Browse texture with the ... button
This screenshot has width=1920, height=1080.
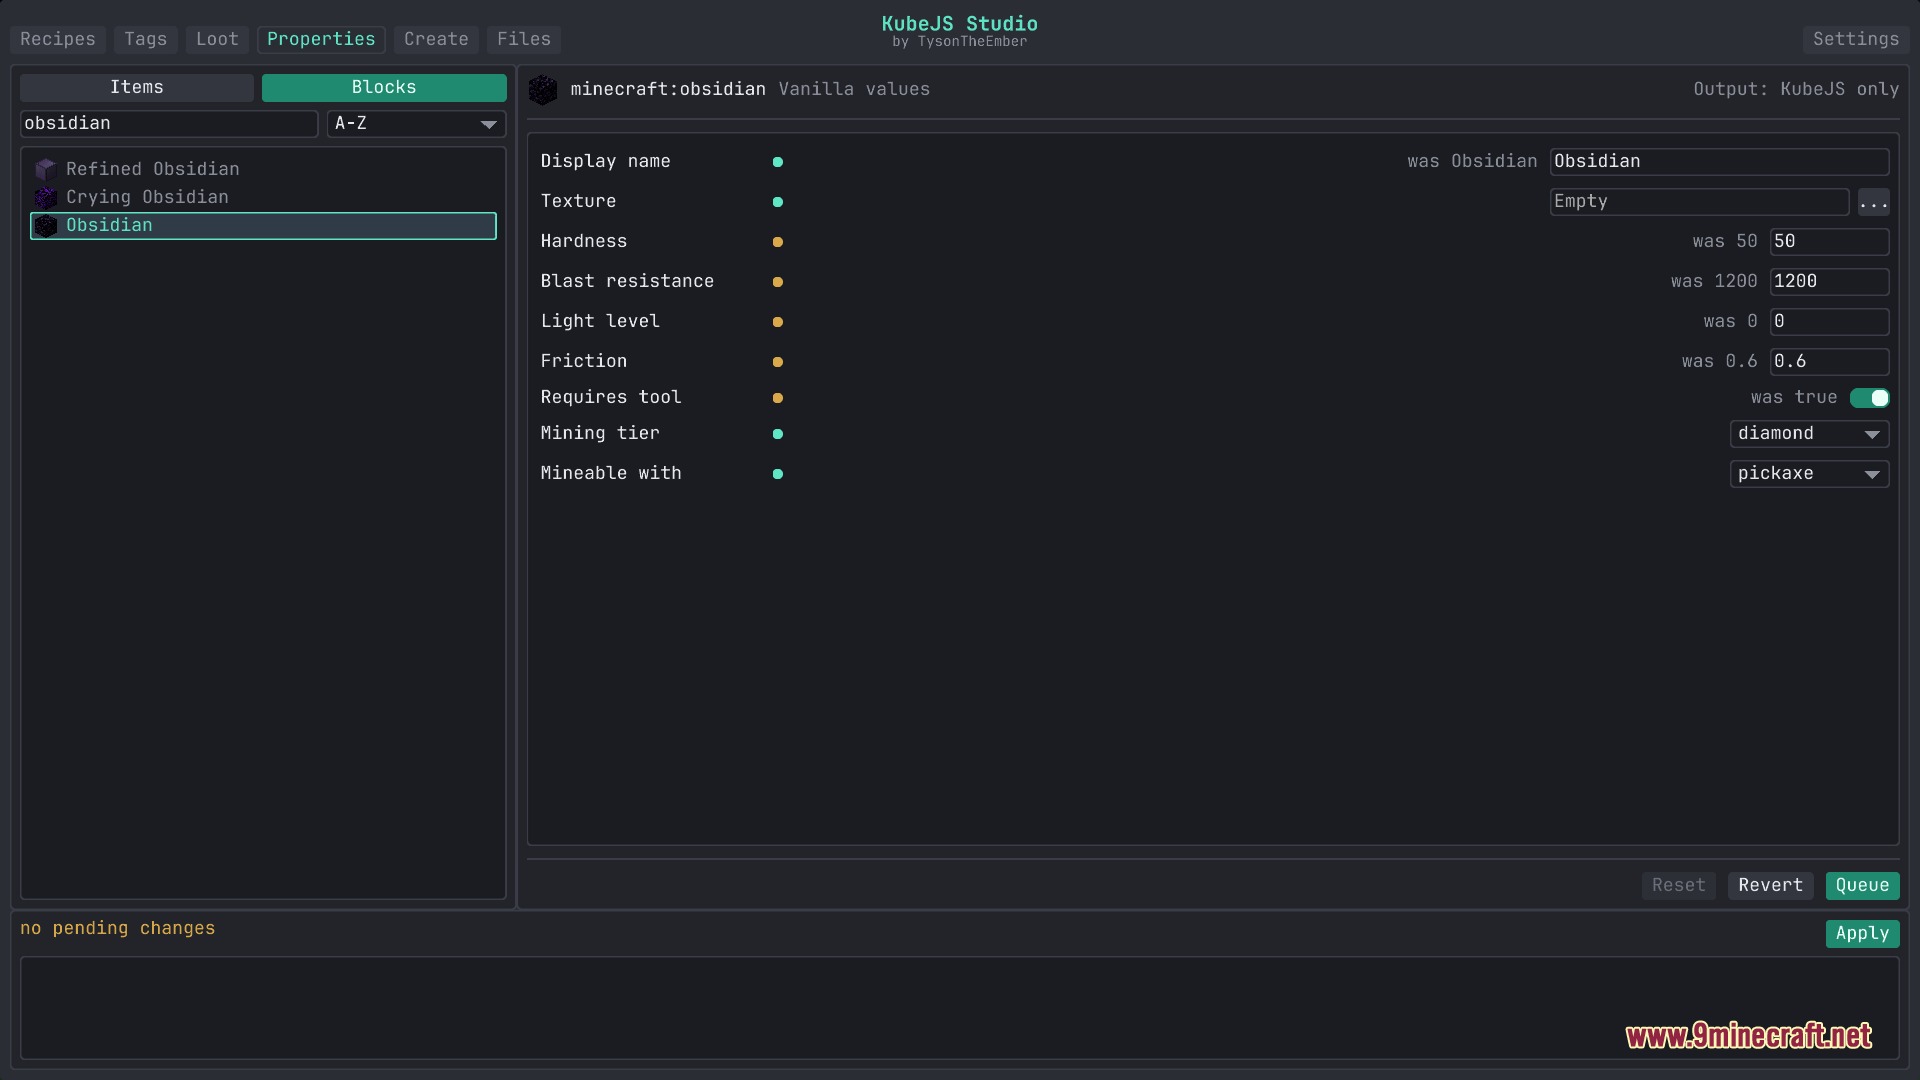1874,202
